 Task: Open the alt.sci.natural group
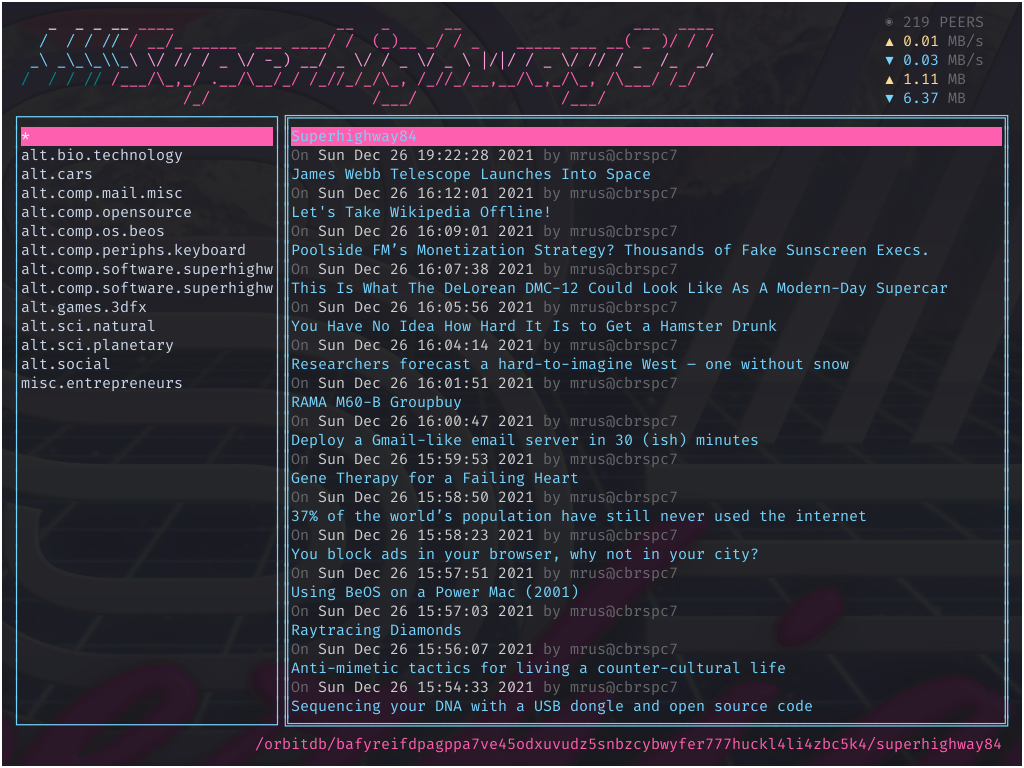88,326
